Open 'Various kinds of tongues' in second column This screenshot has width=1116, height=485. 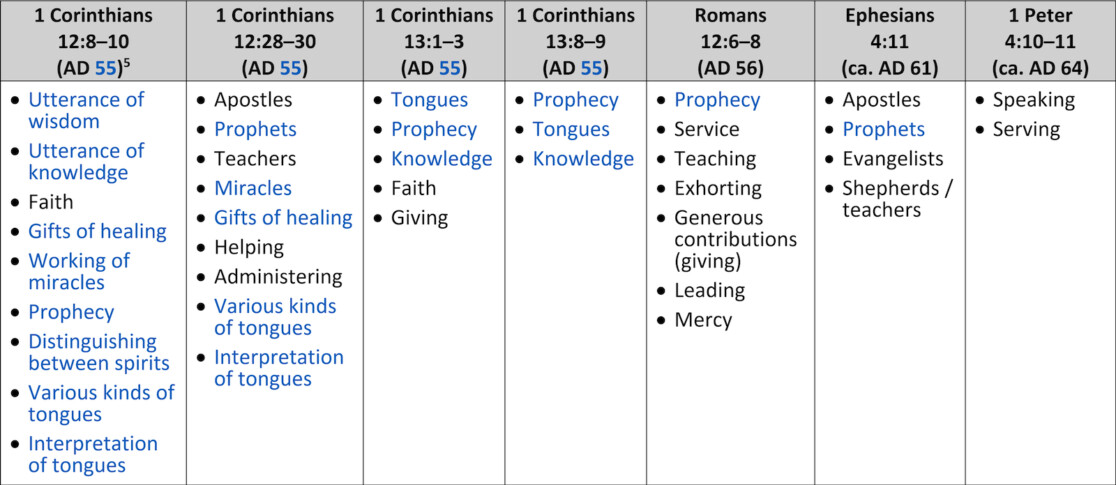tap(275, 317)
